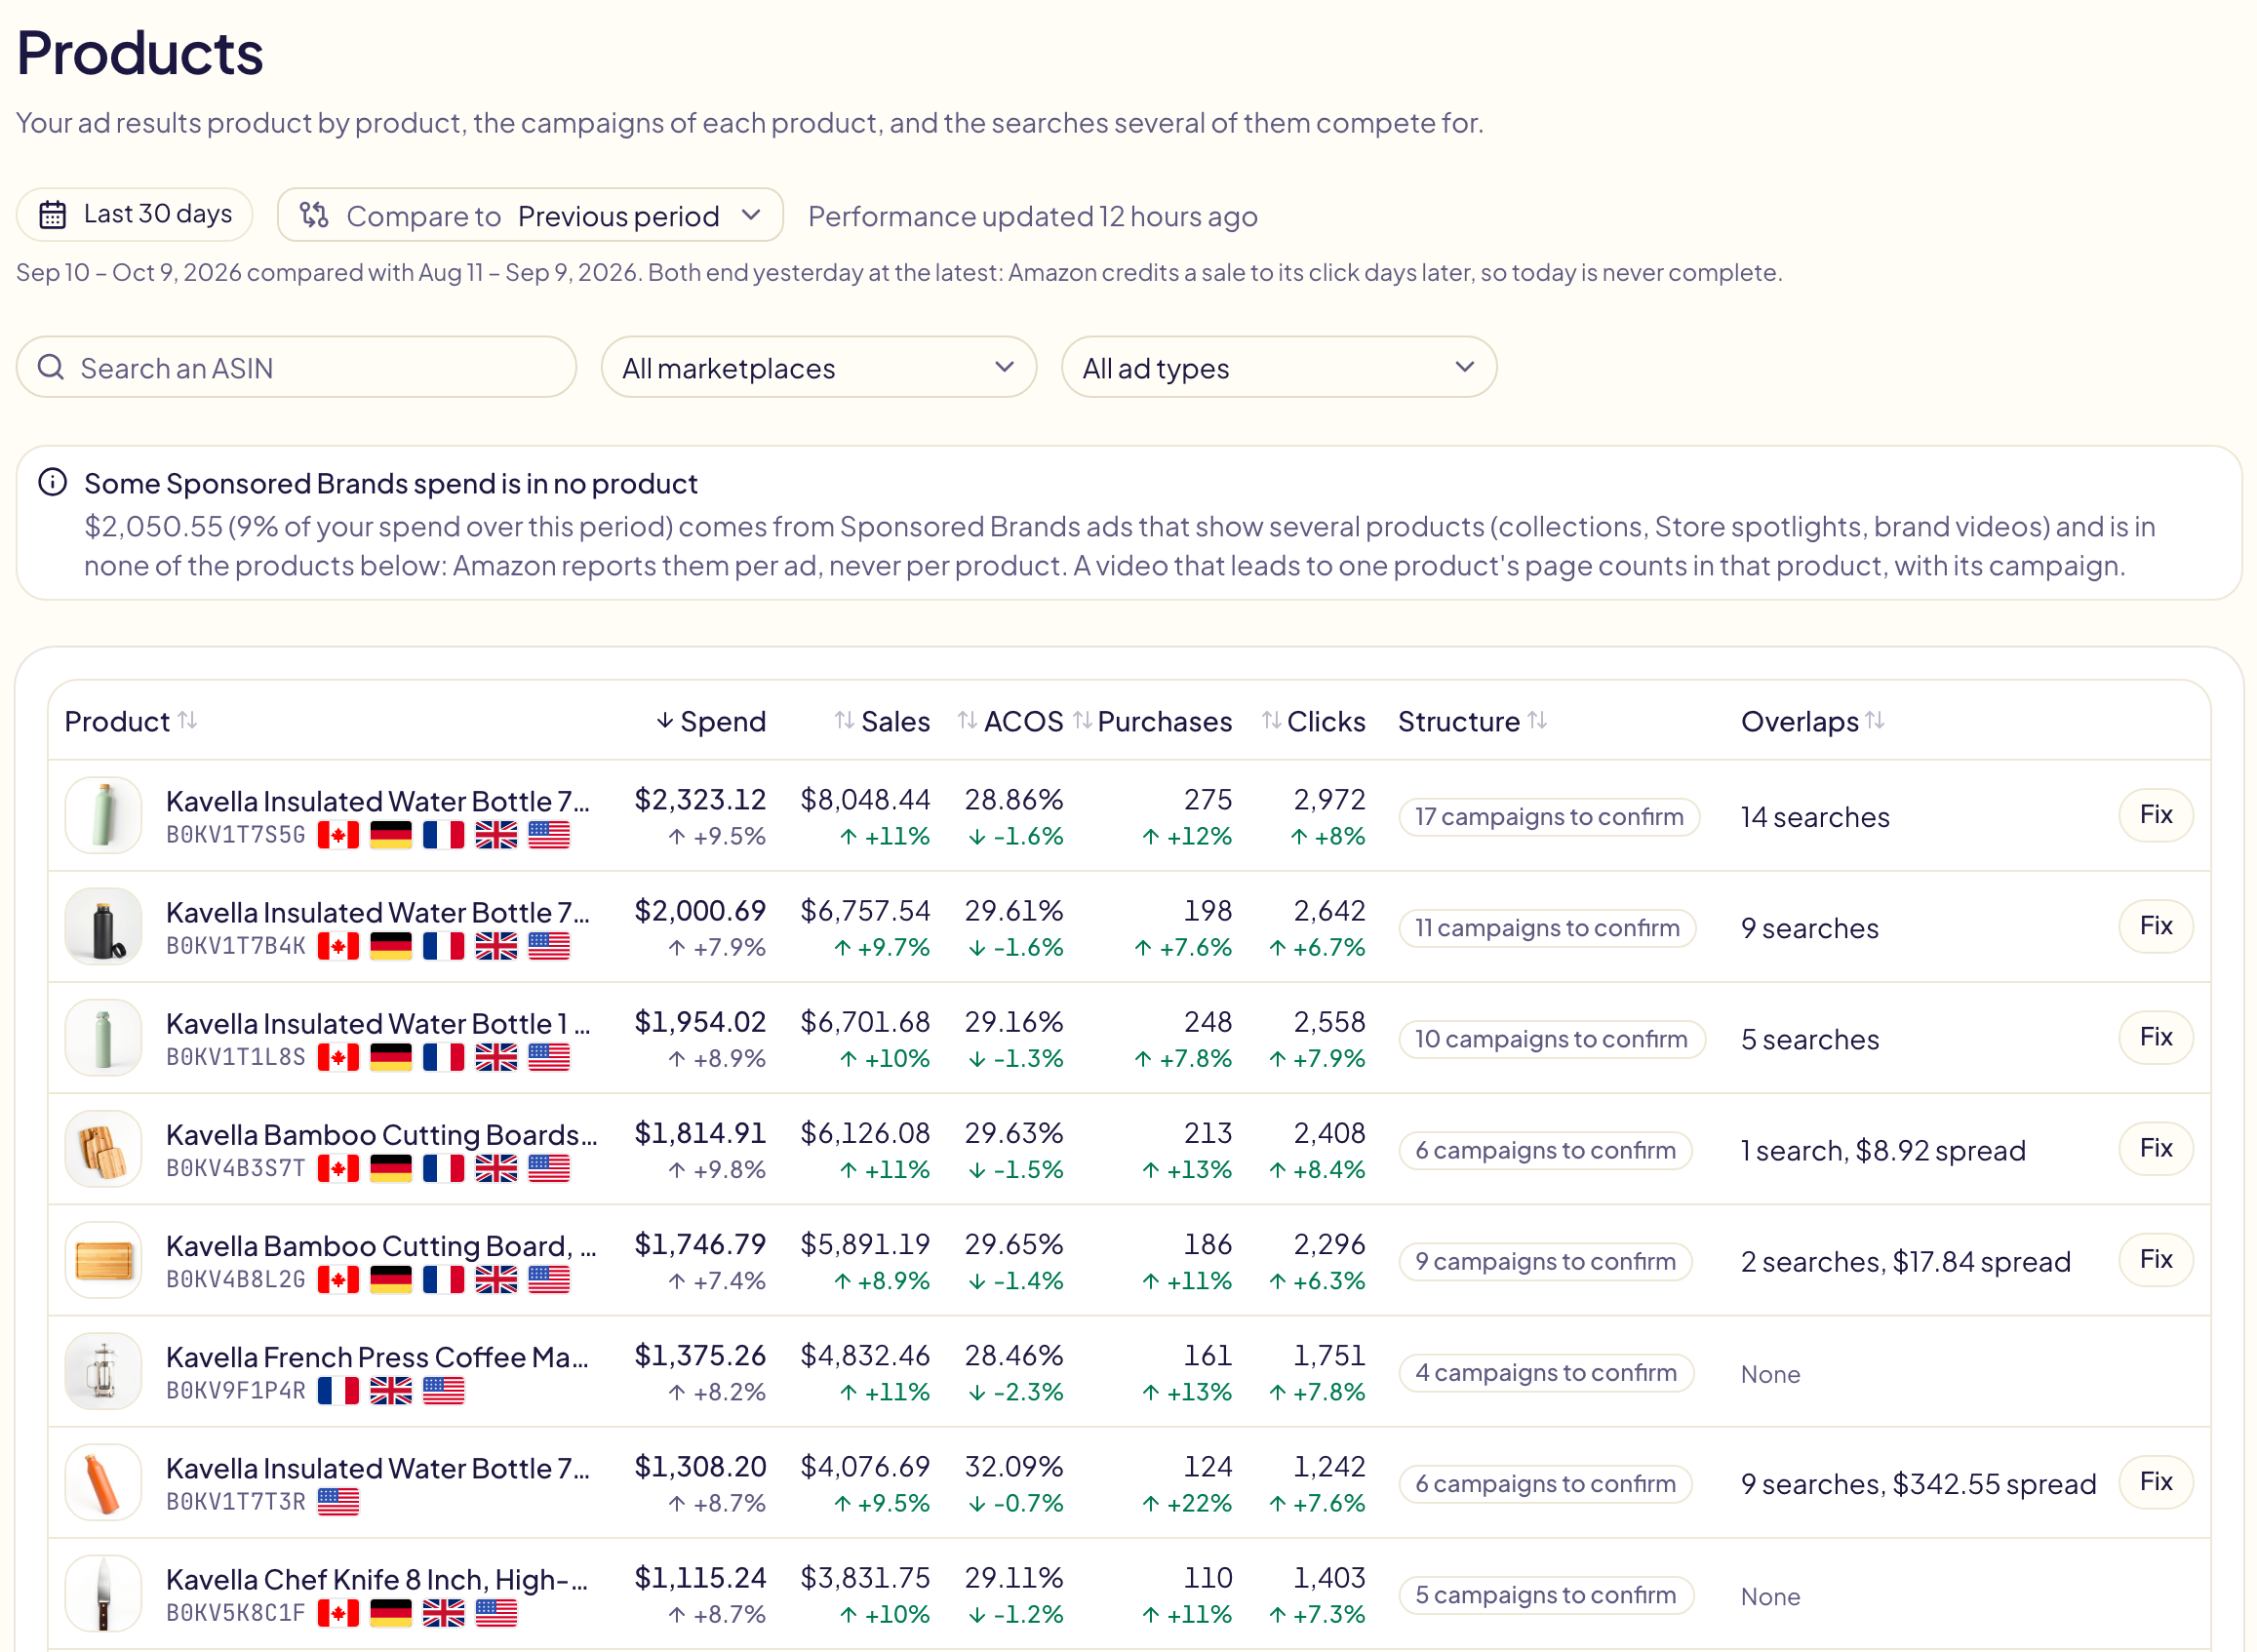Click the green bottle thumbnail for B0KV1T7S5G
Image resolution: width=2257 pixels, height=1652 pixels.
(x=103, y=815)
